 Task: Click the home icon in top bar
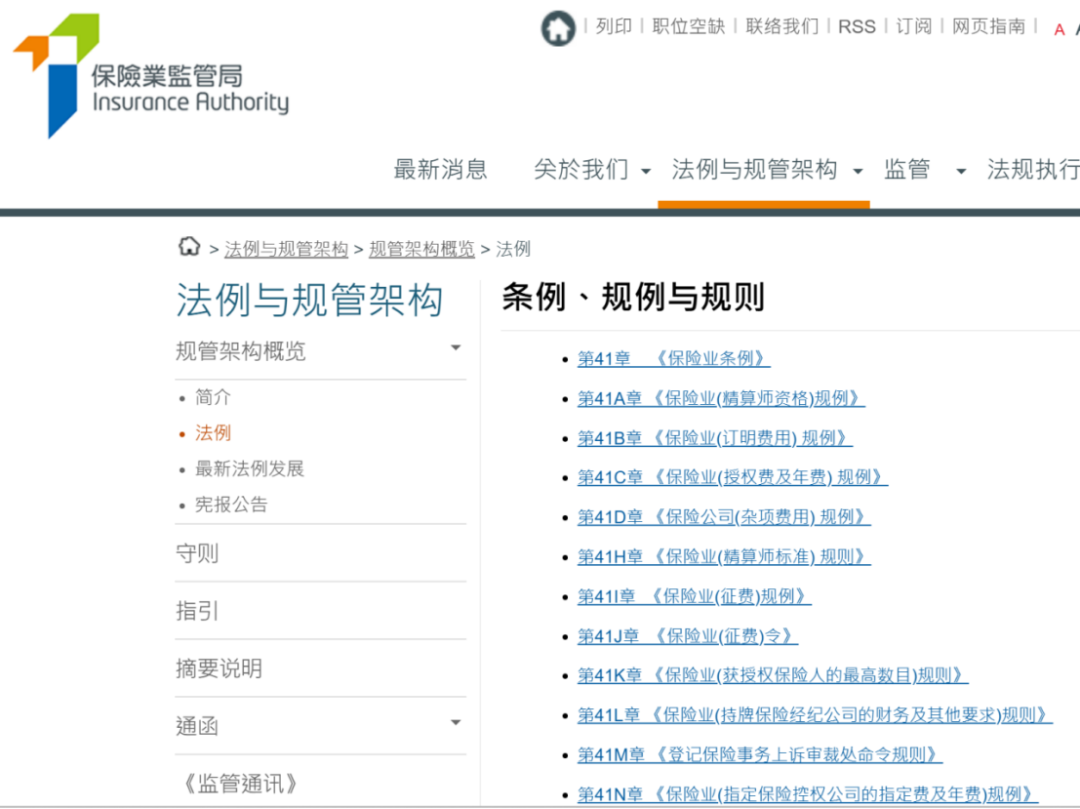[x=558, y=28]
